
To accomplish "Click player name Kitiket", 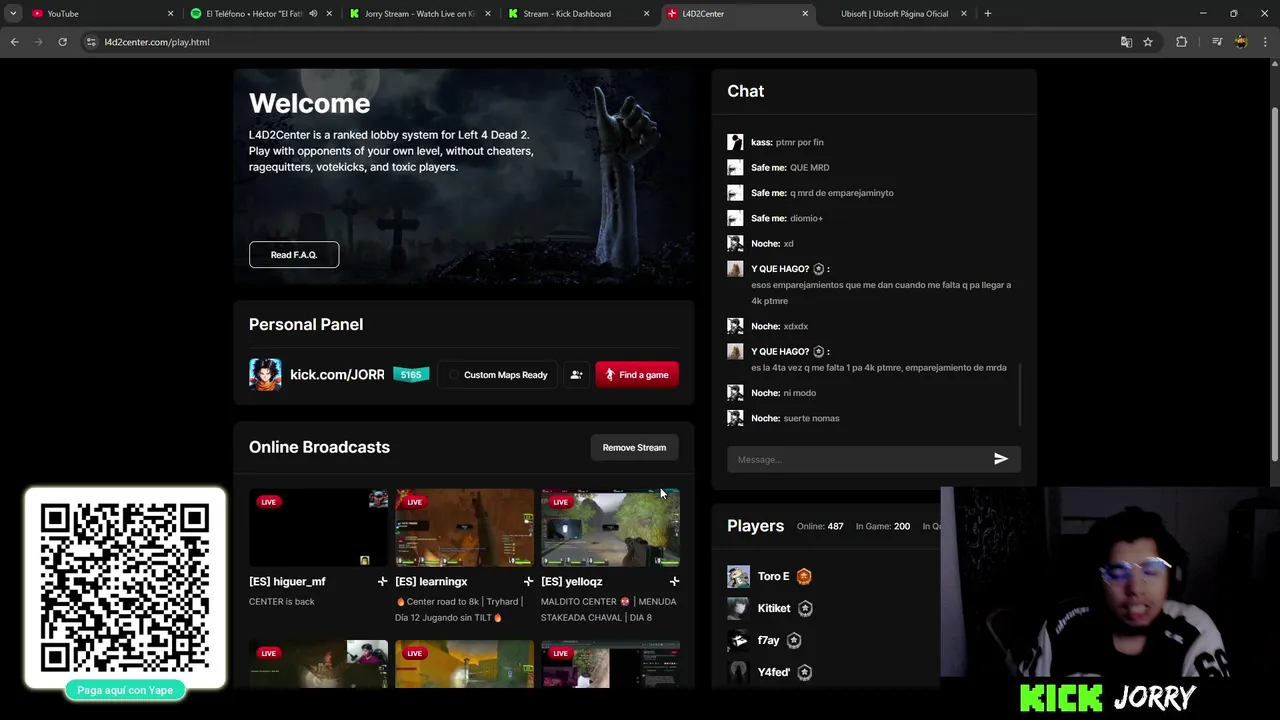I will [774, 608].
